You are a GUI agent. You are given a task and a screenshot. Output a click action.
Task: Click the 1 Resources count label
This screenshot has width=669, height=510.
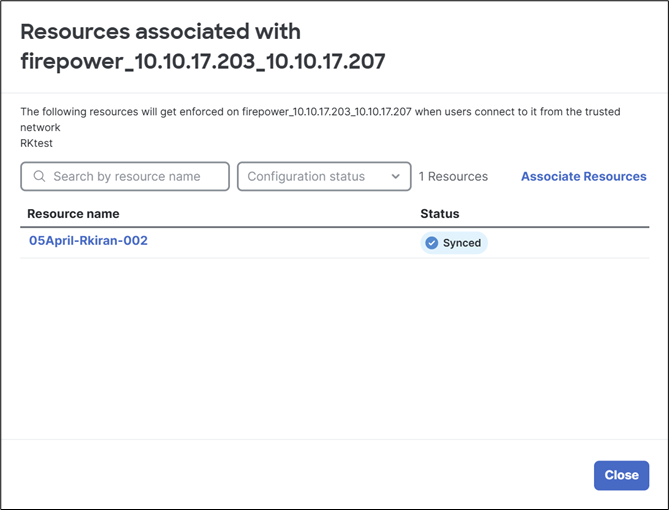click(453, 176)
